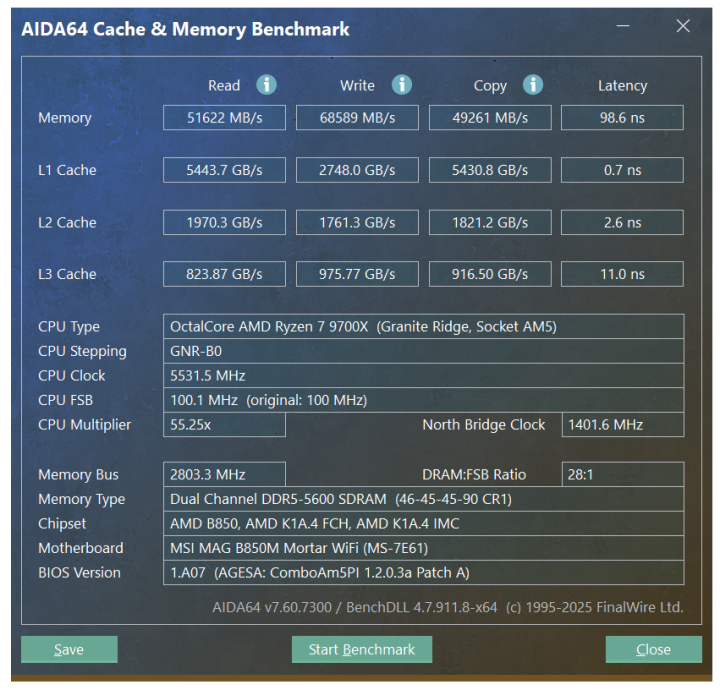Screen dimensions: 720x690
Task: Click the Memory row label
Action: (65, 118)
